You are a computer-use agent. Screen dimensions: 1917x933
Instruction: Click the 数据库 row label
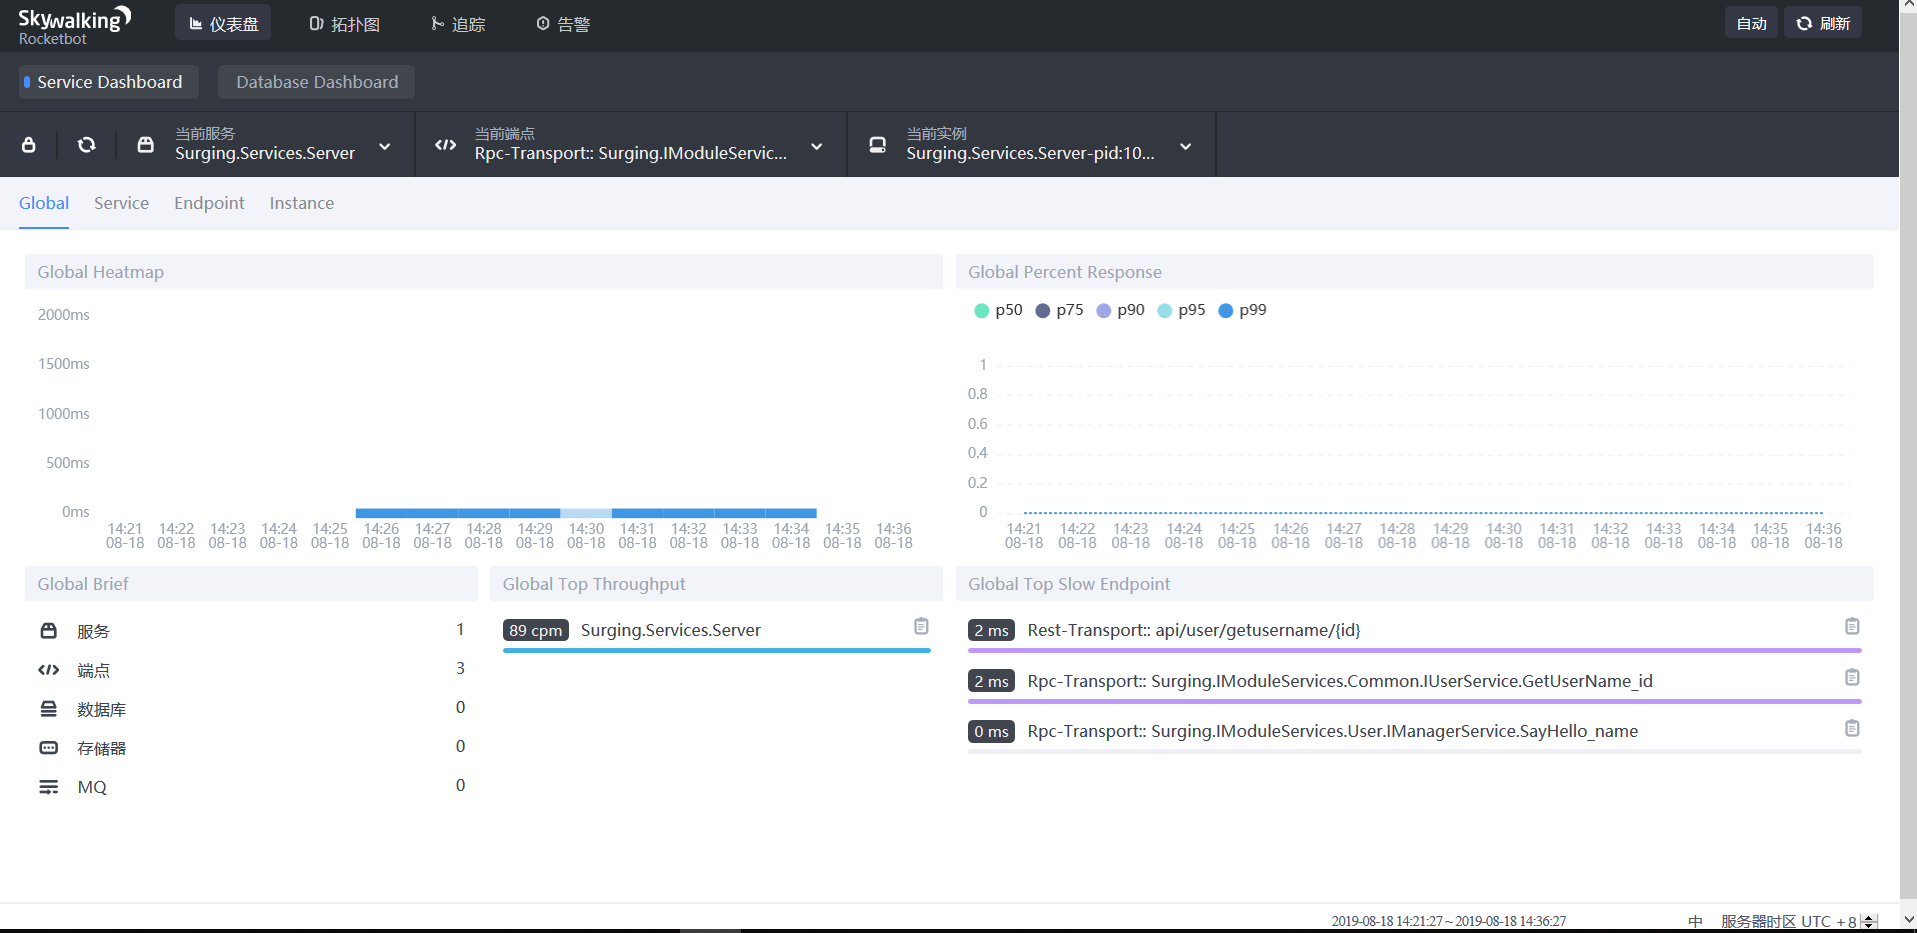pos(101,709)
